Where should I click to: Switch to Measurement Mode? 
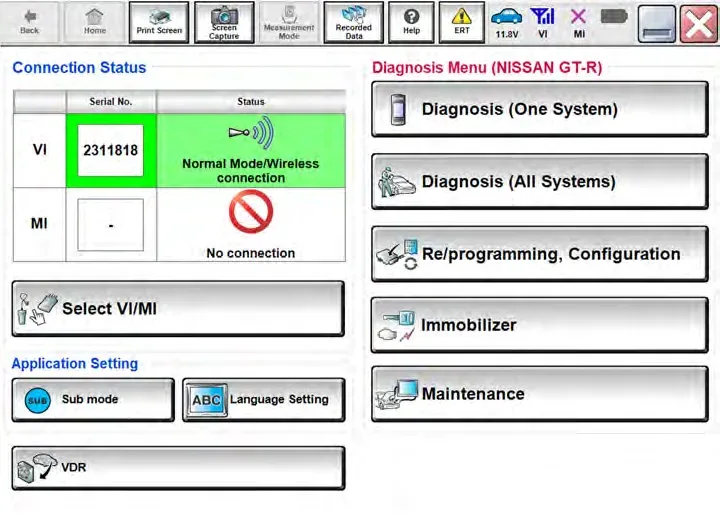tap(289, 22)
